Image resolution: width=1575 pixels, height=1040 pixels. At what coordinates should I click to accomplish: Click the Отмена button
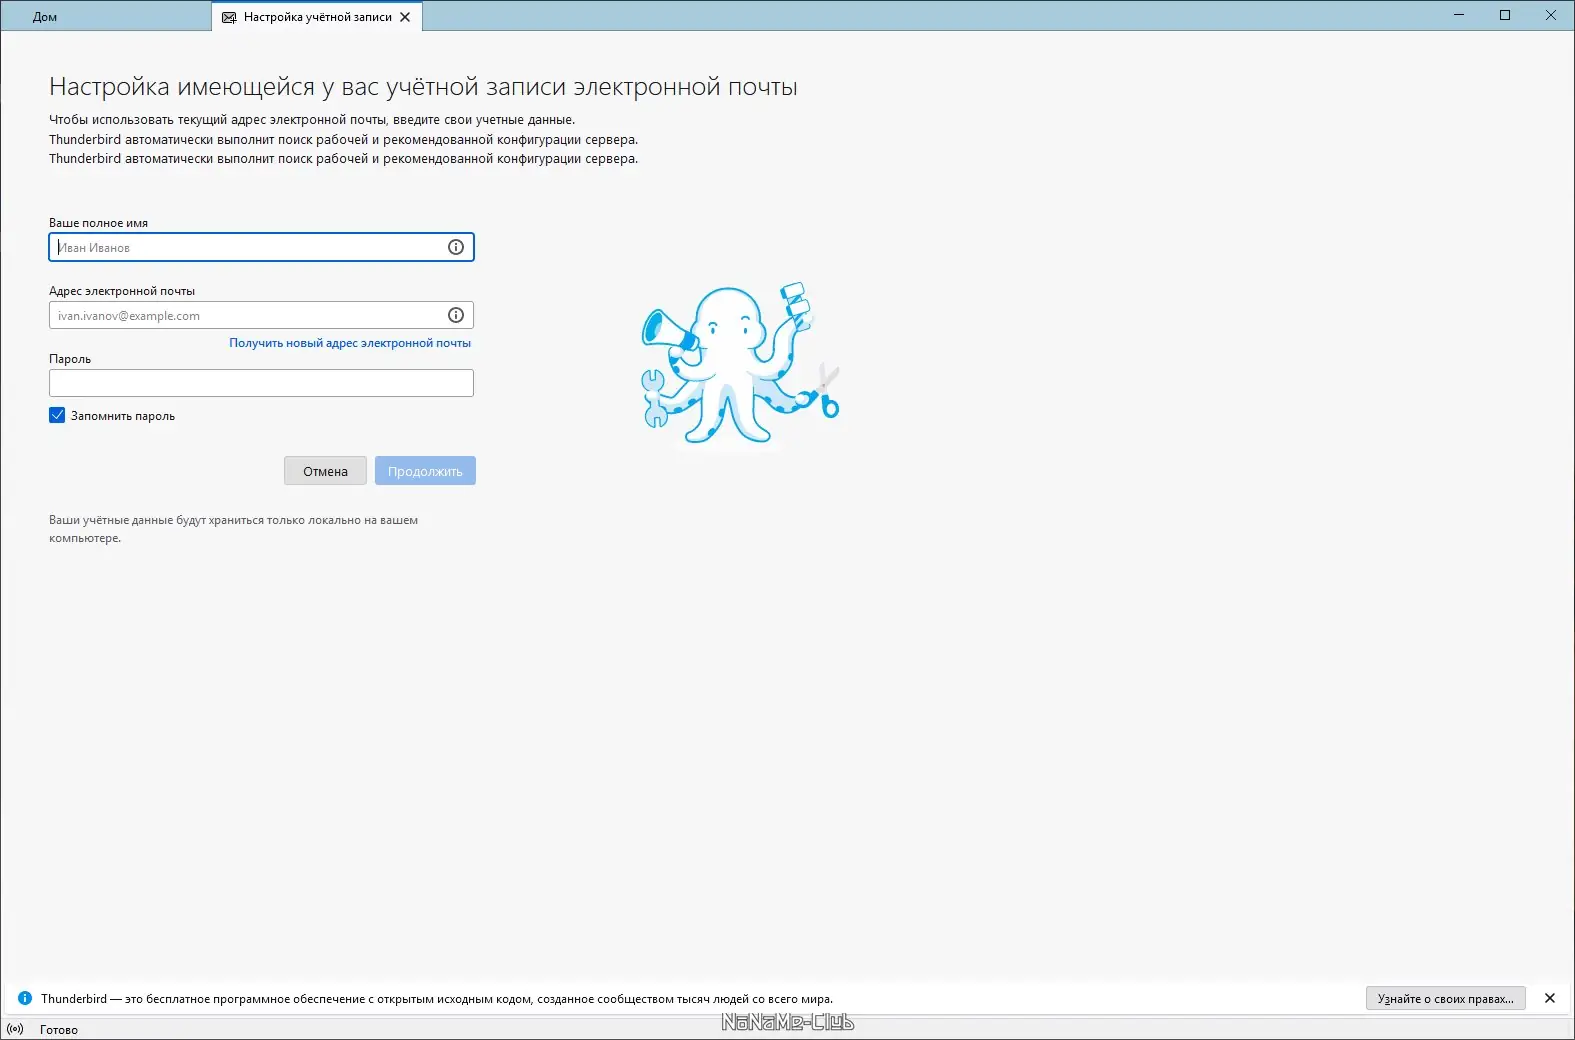tap(325, 471)
